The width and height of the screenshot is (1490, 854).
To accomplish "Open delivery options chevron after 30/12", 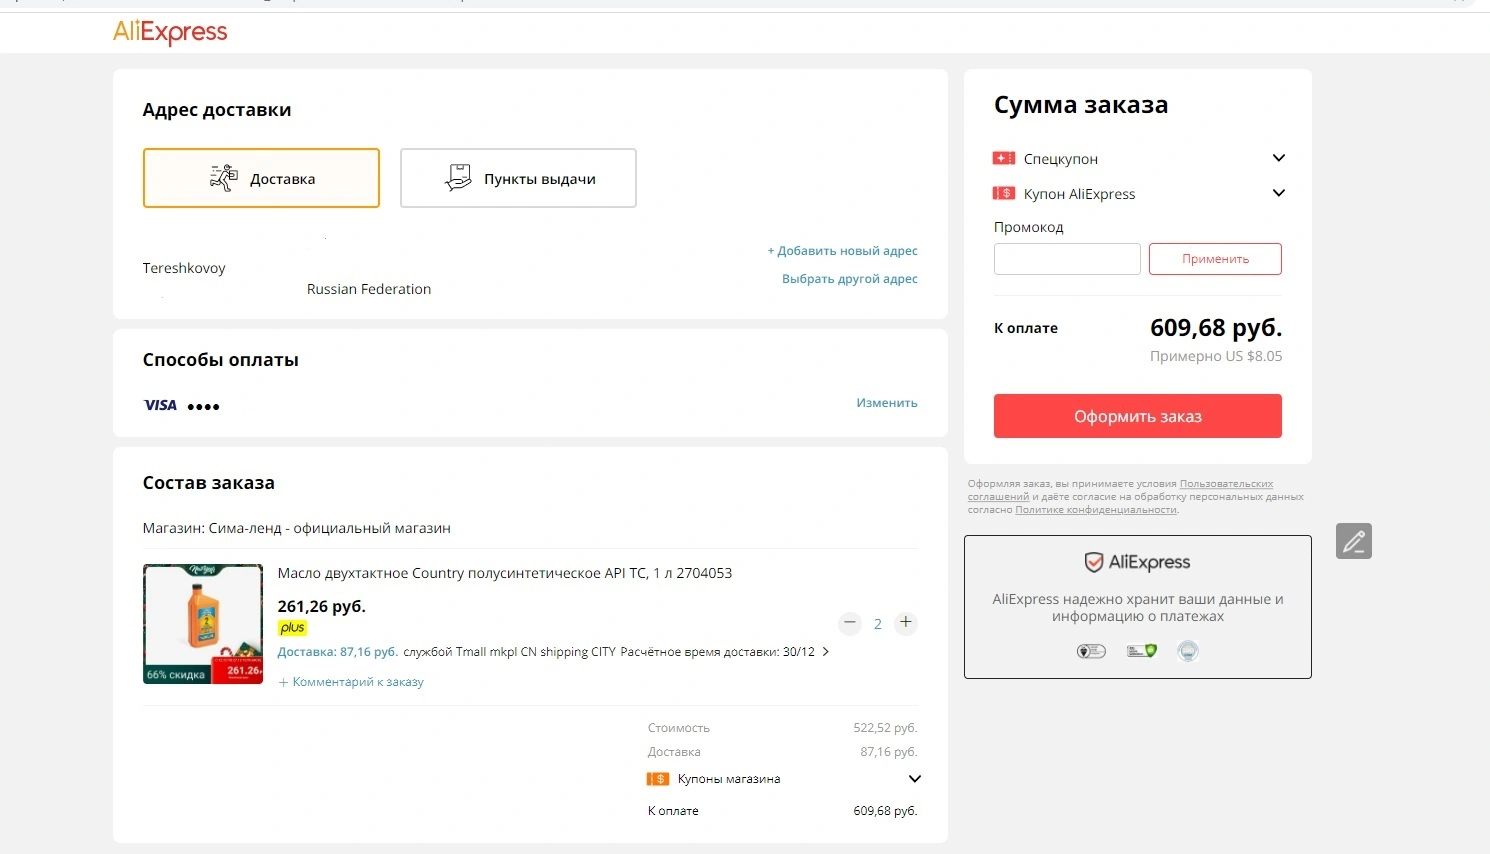I will point(825,652).
